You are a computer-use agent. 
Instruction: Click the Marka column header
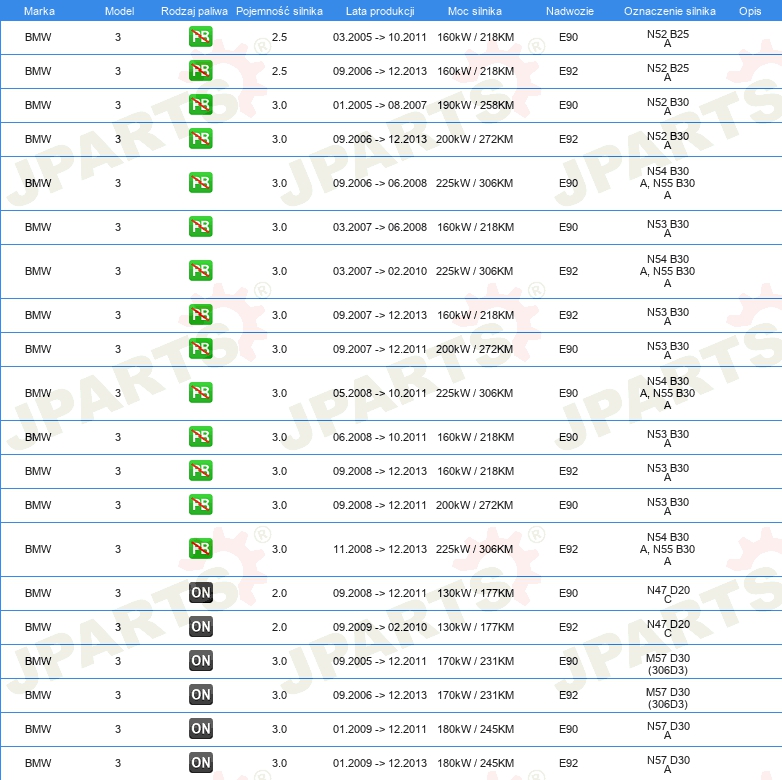(x=38, y=10)
